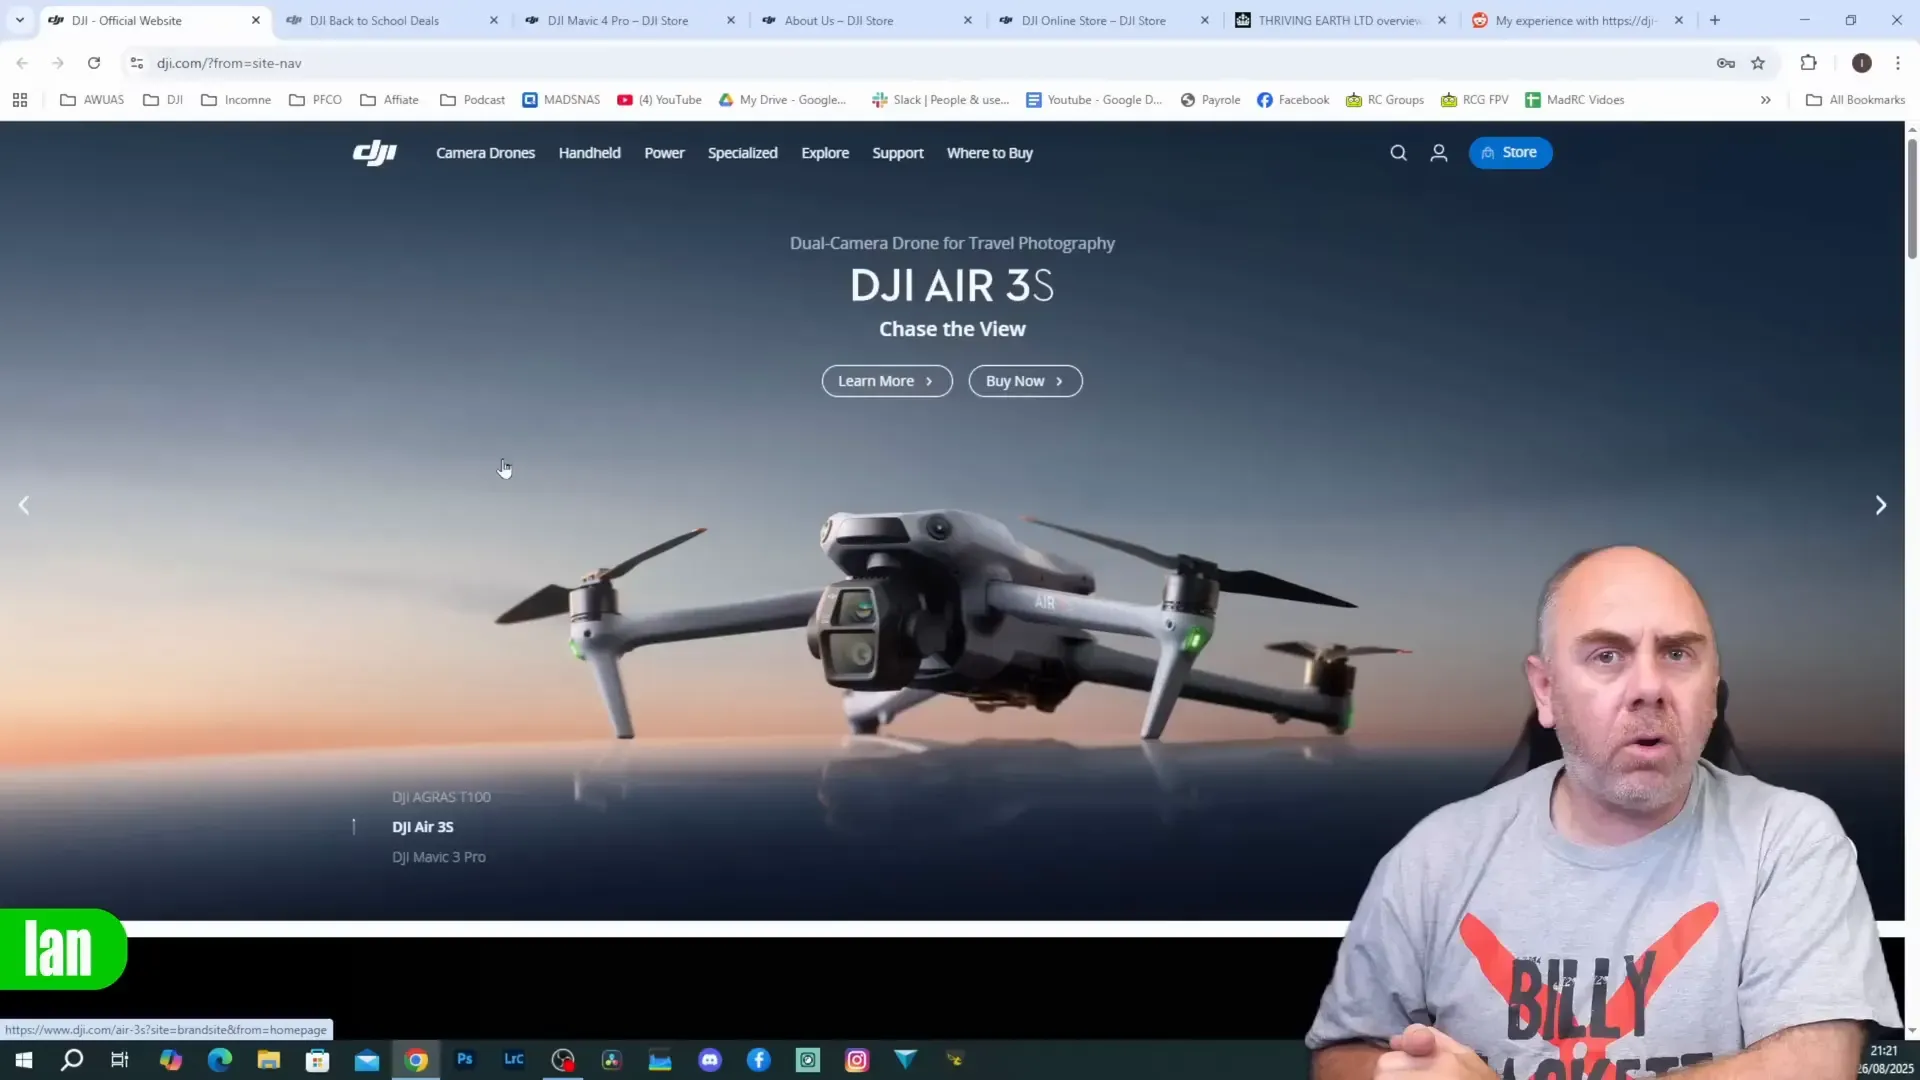Open the Podcast bookmark folder
The width and height of the screenshot is (1920, 1080).
473,100
